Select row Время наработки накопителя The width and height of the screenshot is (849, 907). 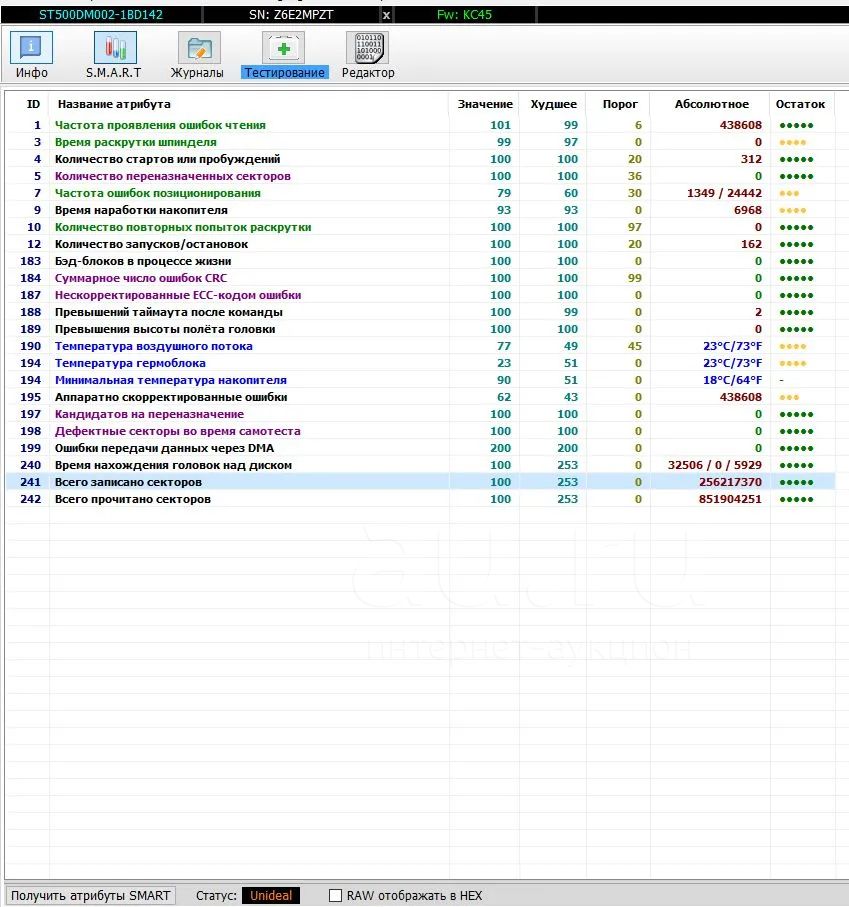point(420,210)
